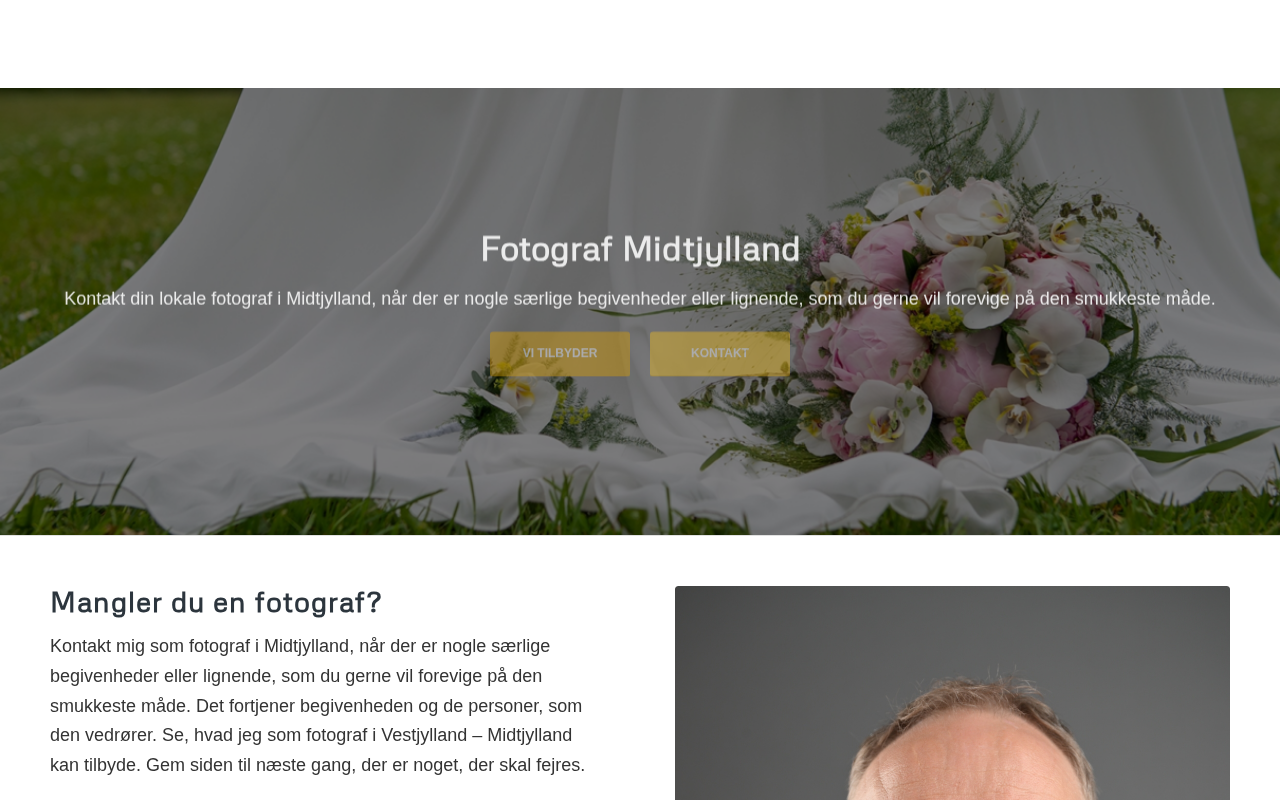Select the Fotograf Midtjylland hero heading
The width and height of the screenshot is (1280, 800).
640,249
